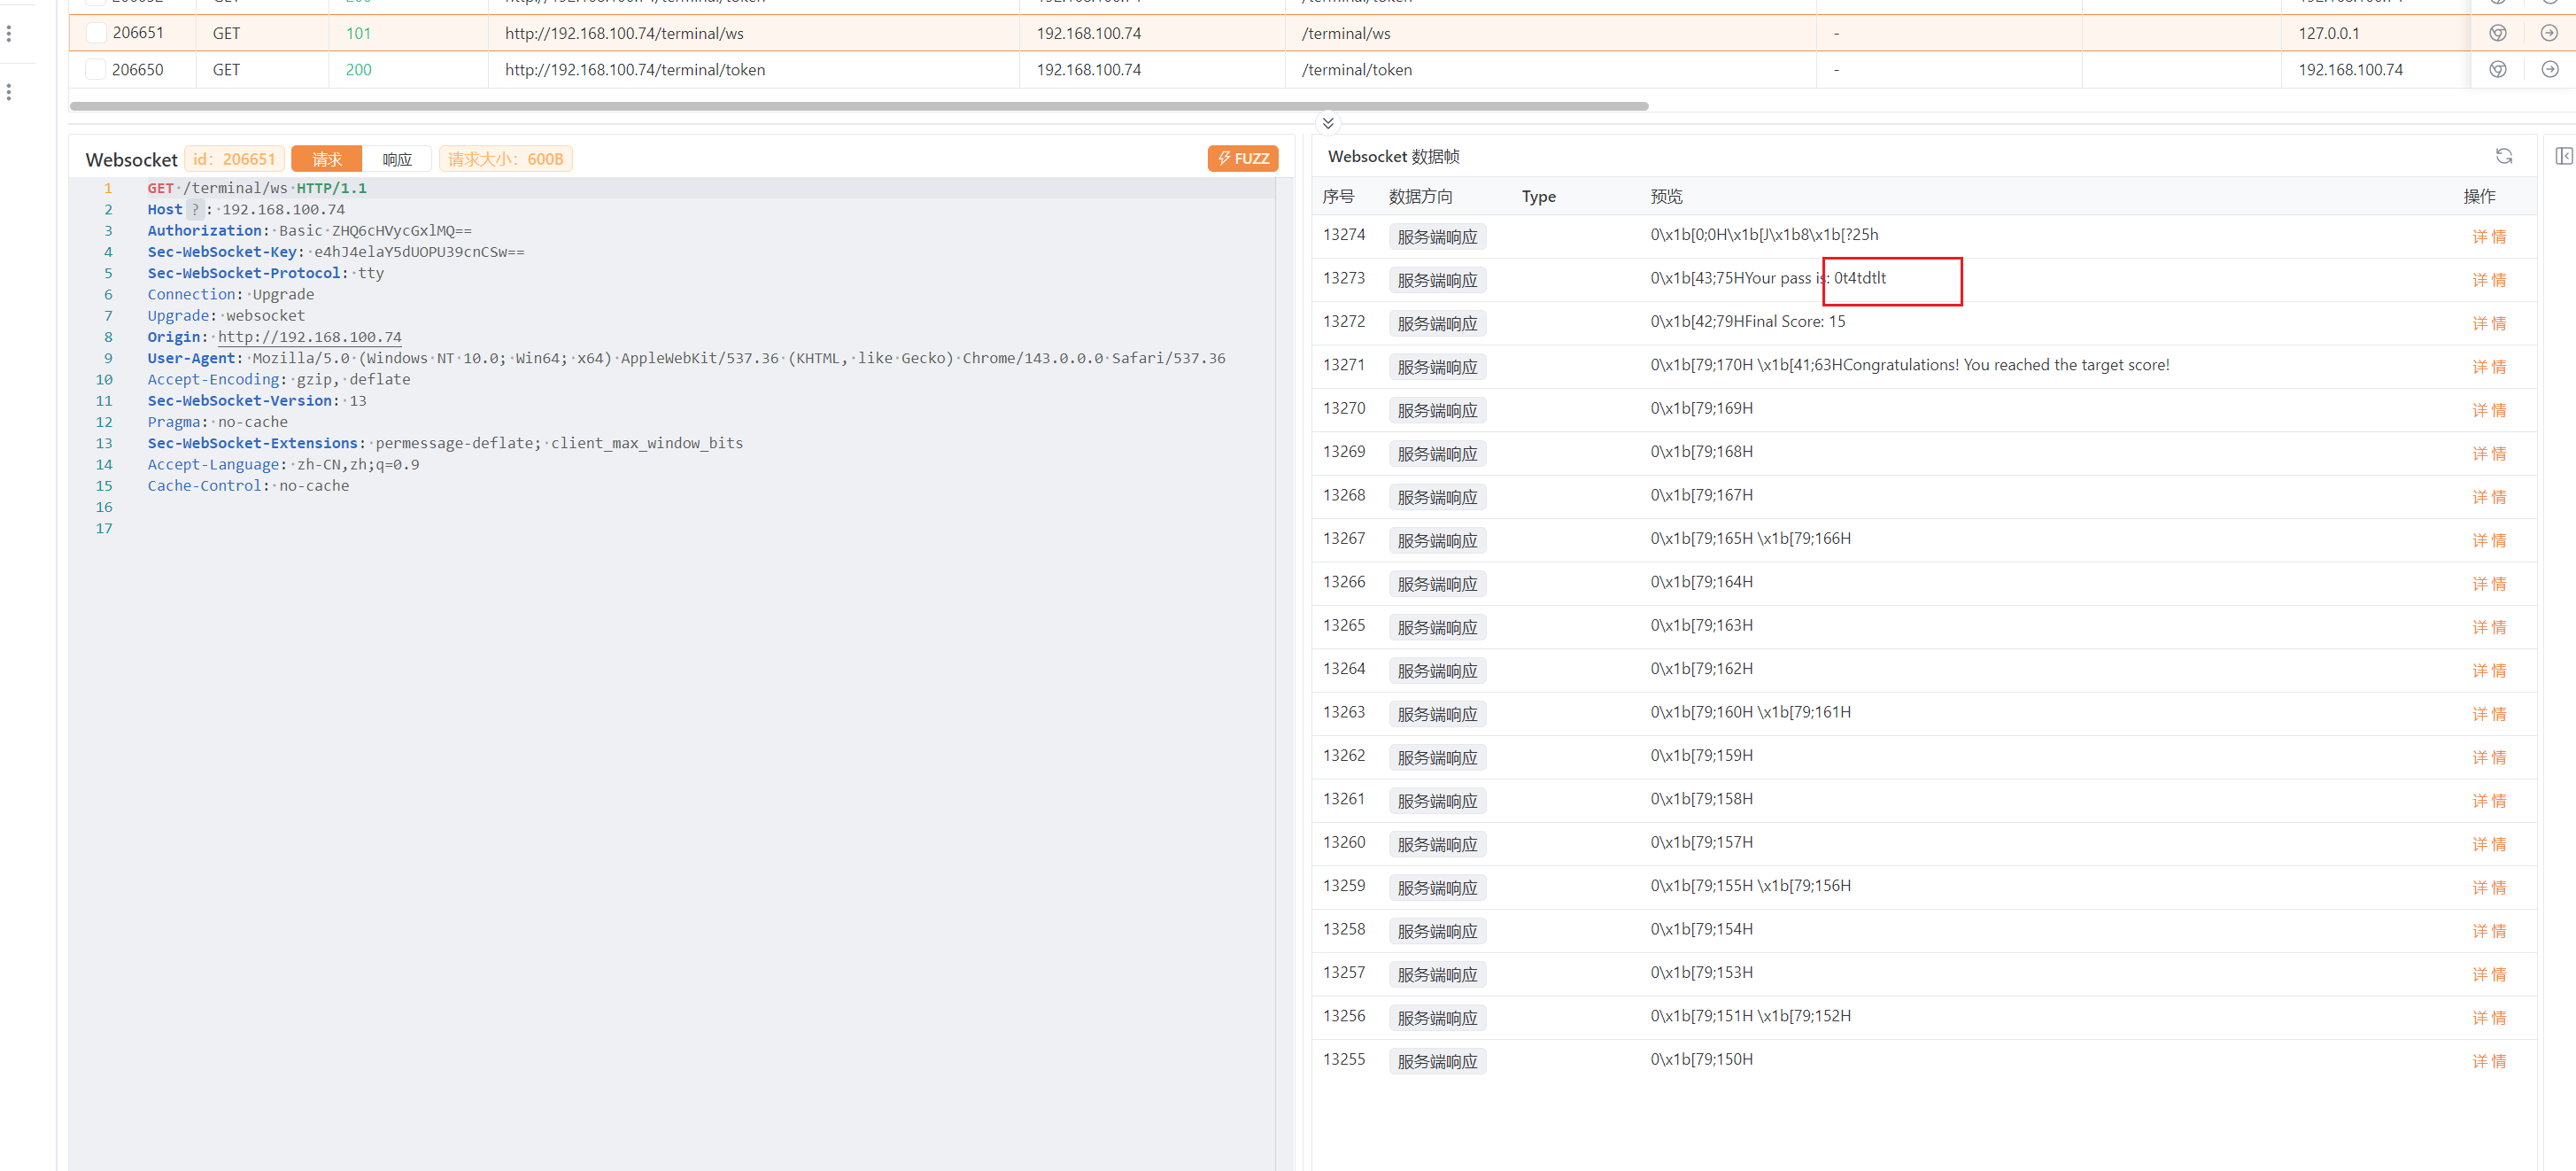The height and width of the screenshot is (1171, 2576).
Task: Switch to the 响应 tab
Action: pyautogui.click(x=397, y=159)
